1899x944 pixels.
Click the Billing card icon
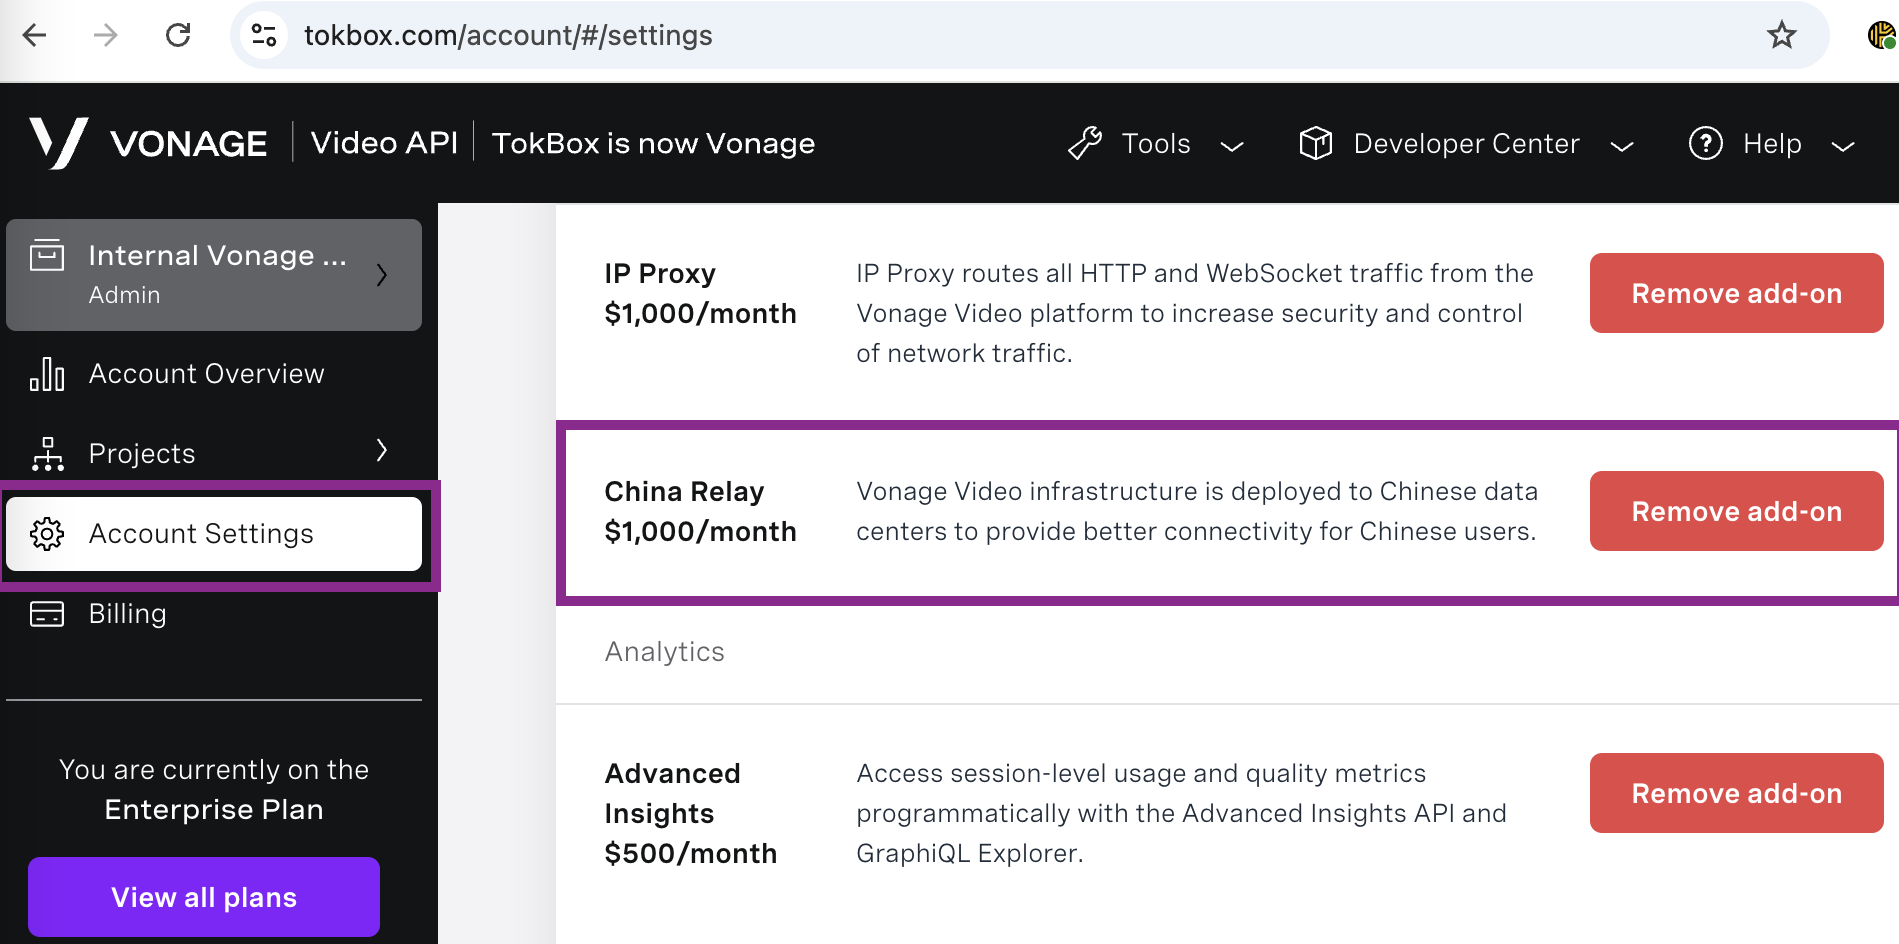pos(47,614)
